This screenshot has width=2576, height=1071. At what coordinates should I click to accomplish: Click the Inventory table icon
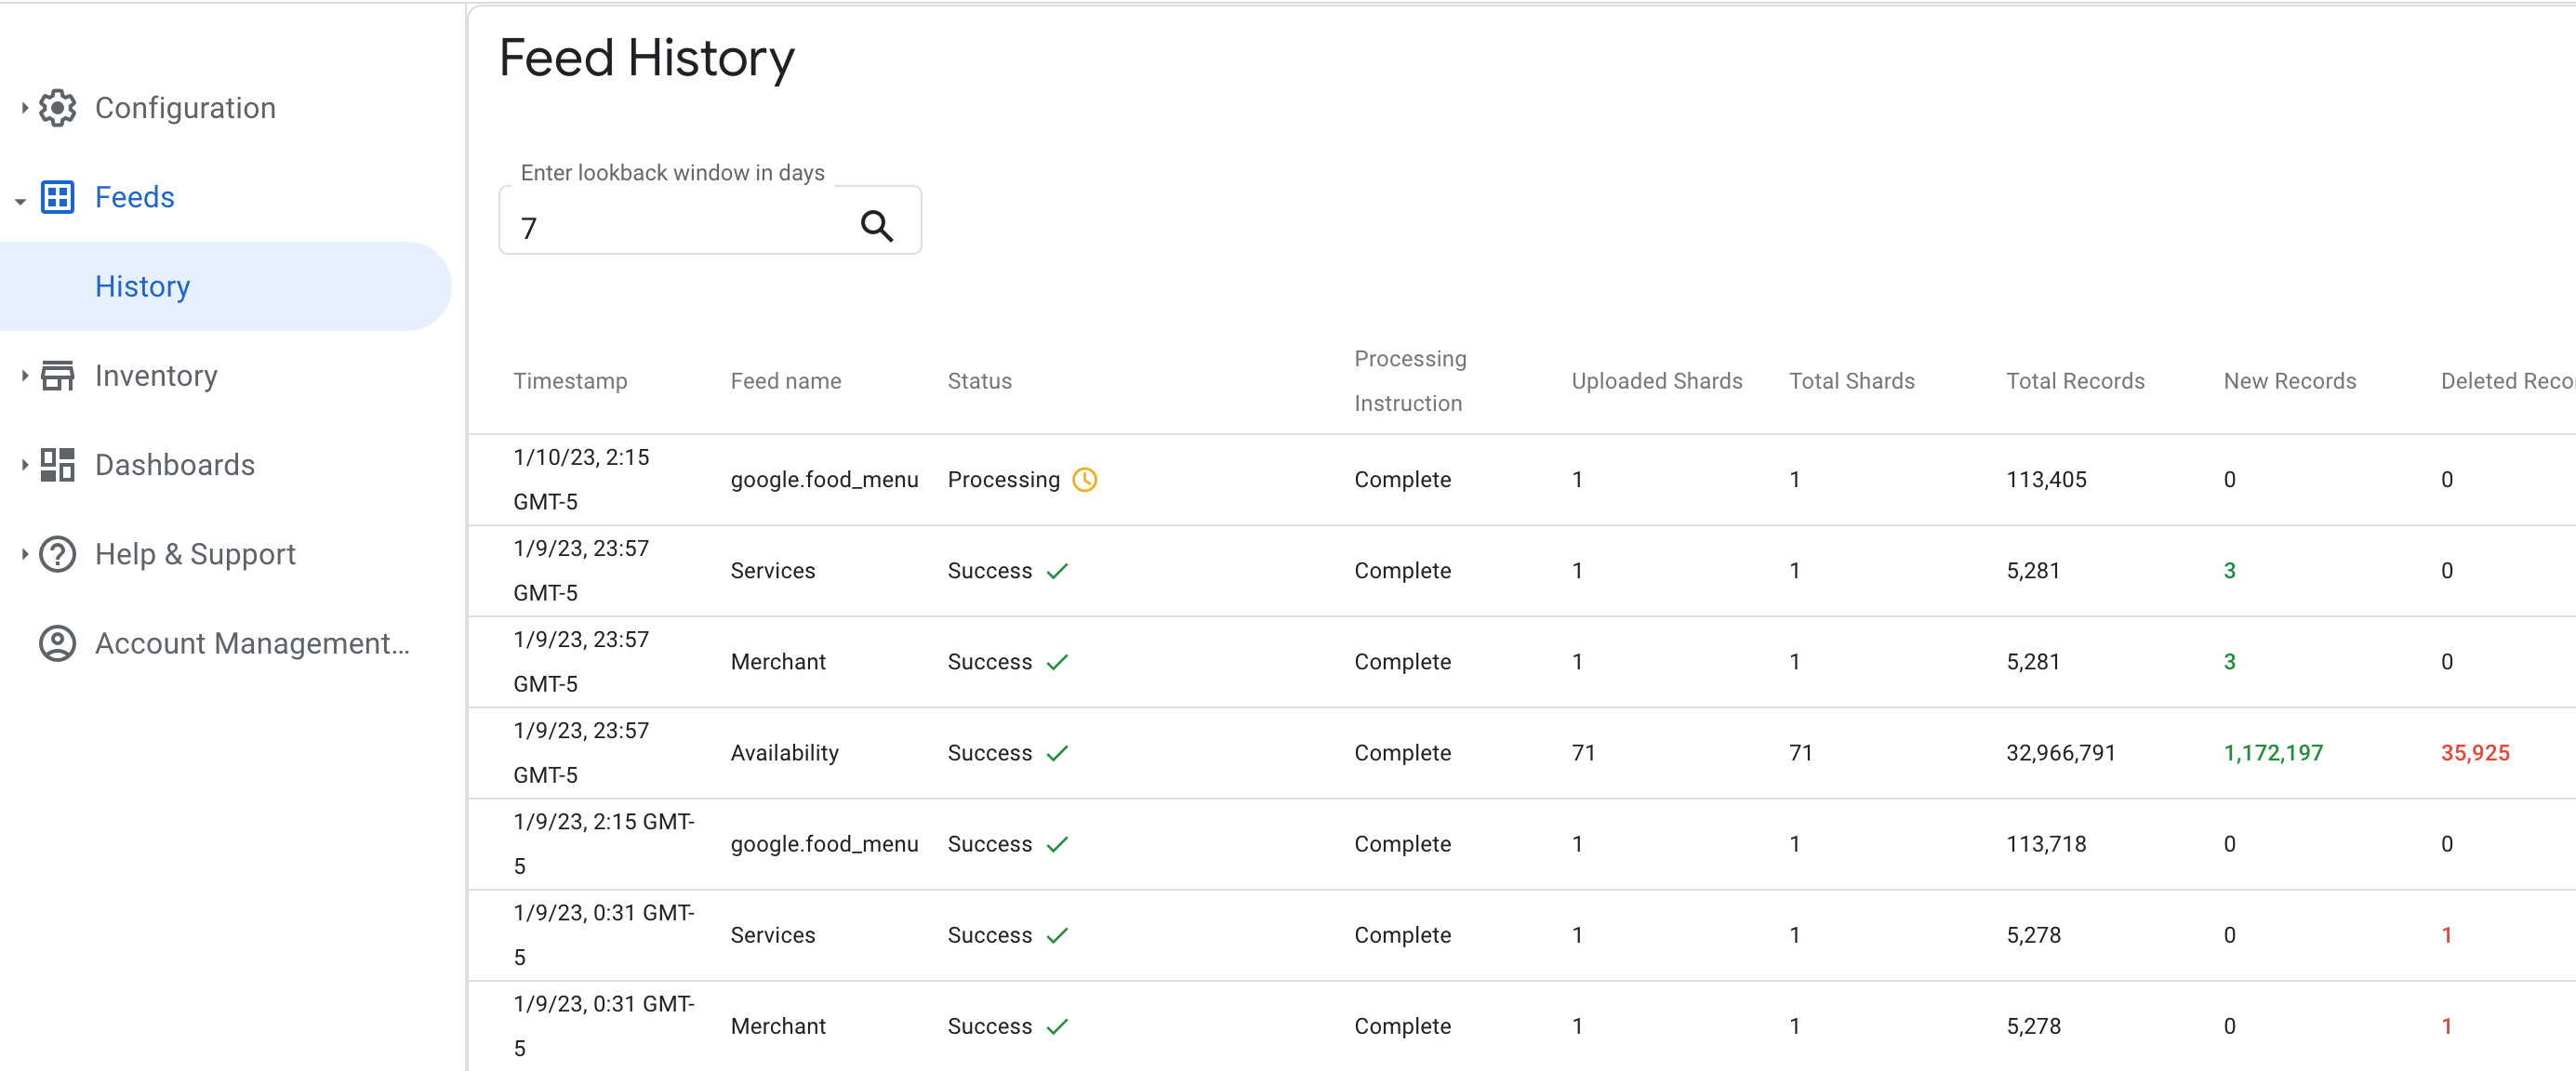pos(58,377)
